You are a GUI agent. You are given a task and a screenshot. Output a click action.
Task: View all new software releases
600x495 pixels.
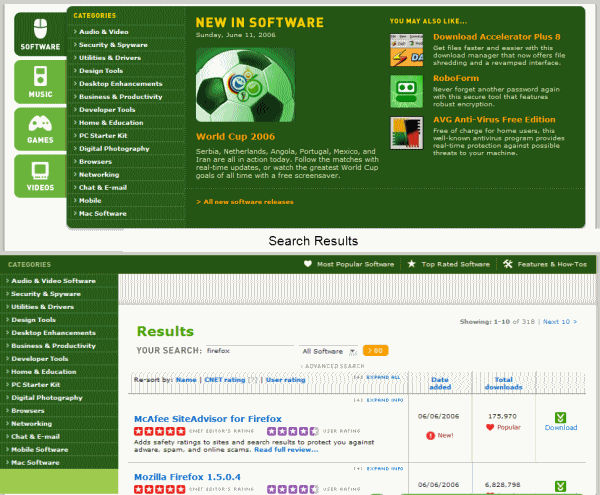click(245, 202)
